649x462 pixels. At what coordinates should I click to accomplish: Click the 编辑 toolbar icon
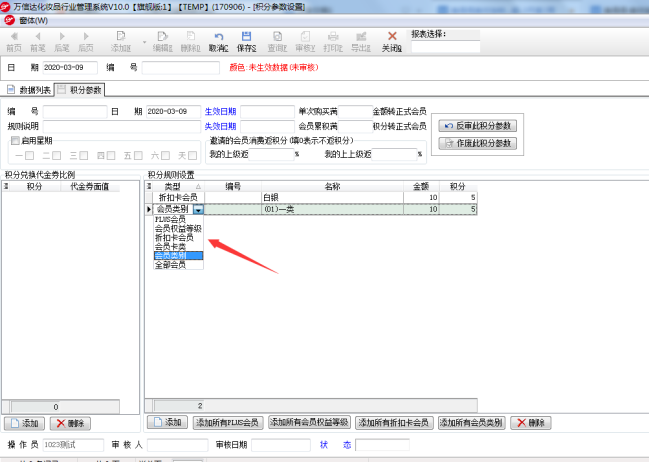point(162,42)
